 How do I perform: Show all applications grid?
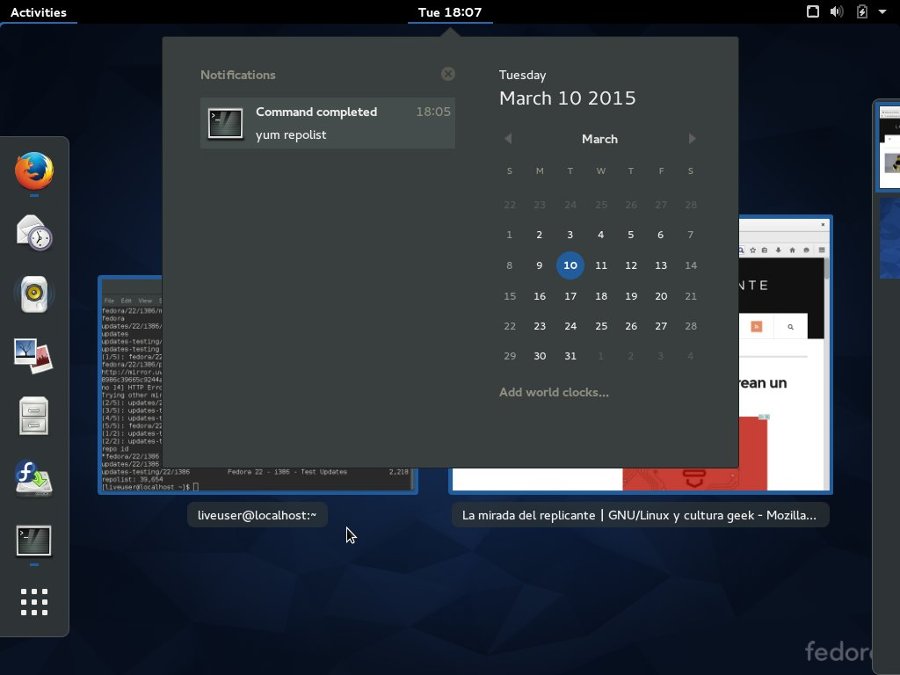[34, 602]
